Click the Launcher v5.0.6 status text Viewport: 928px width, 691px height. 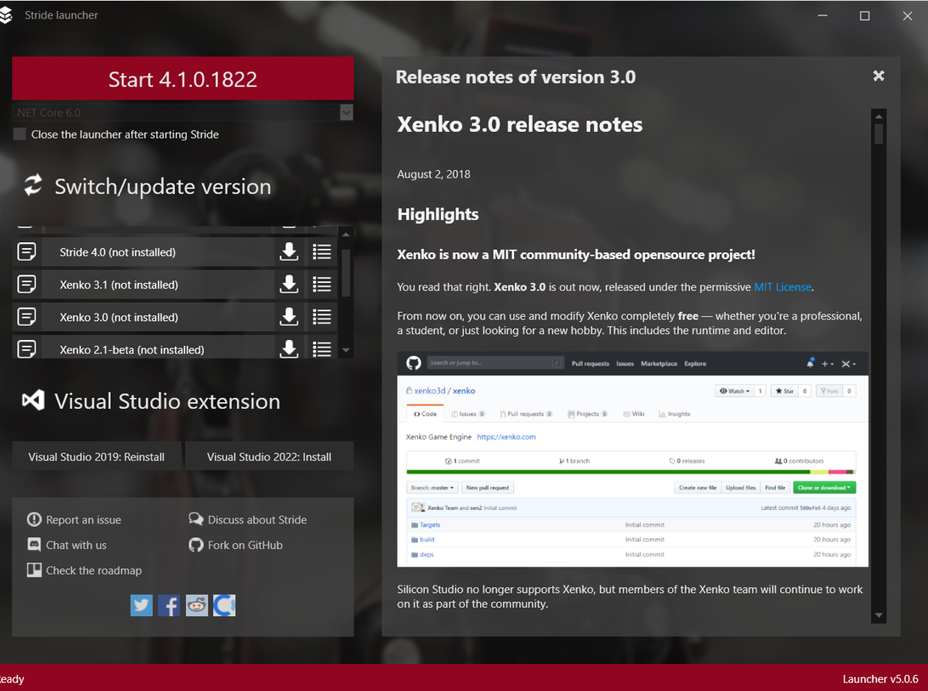click(881, 679)
